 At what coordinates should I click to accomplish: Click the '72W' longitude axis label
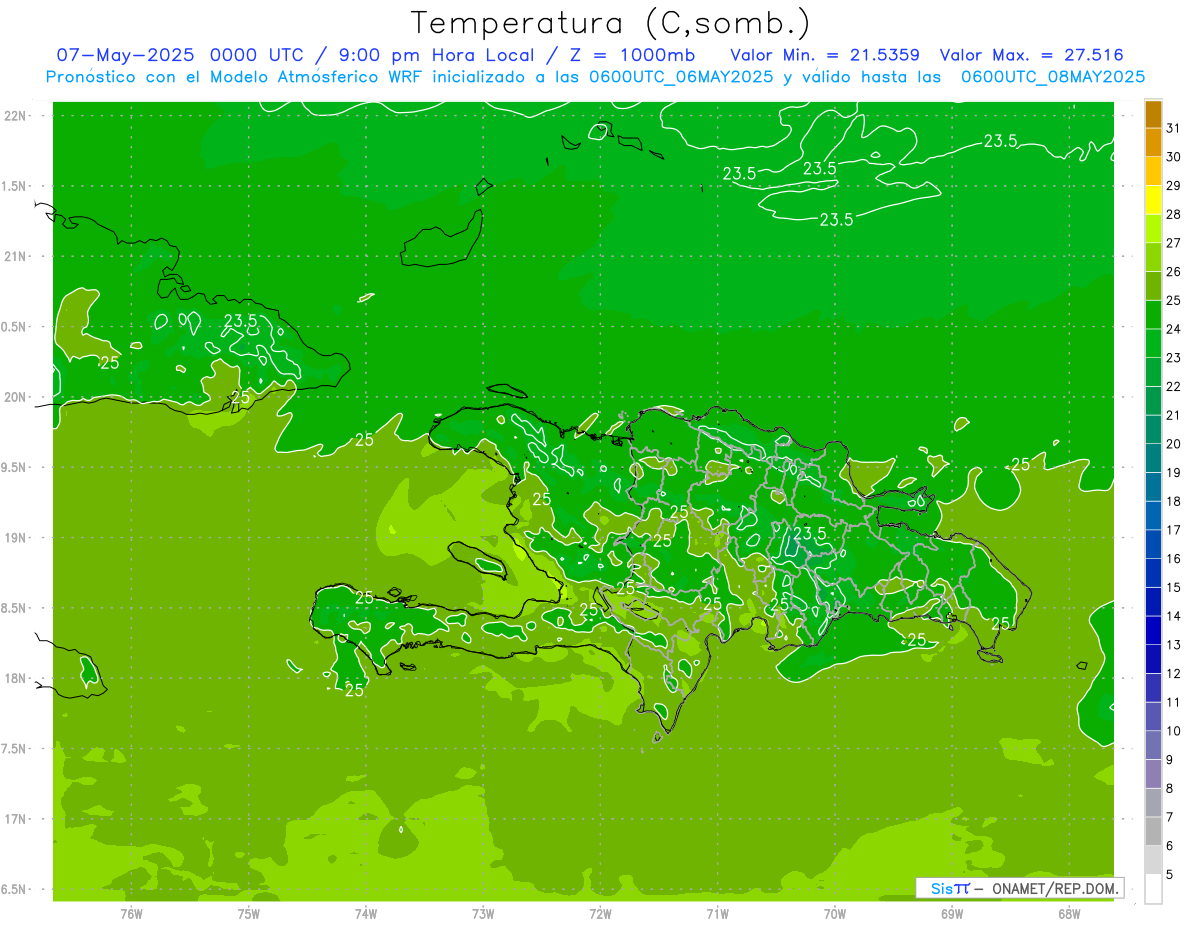click(600, 913)
